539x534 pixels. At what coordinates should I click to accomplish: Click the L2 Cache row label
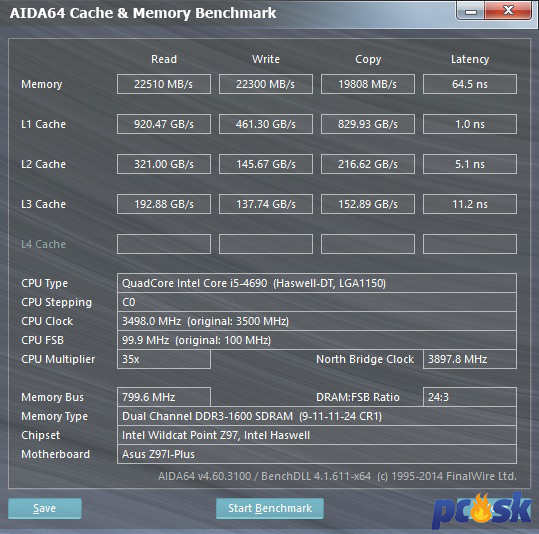(x=43, y=164)
